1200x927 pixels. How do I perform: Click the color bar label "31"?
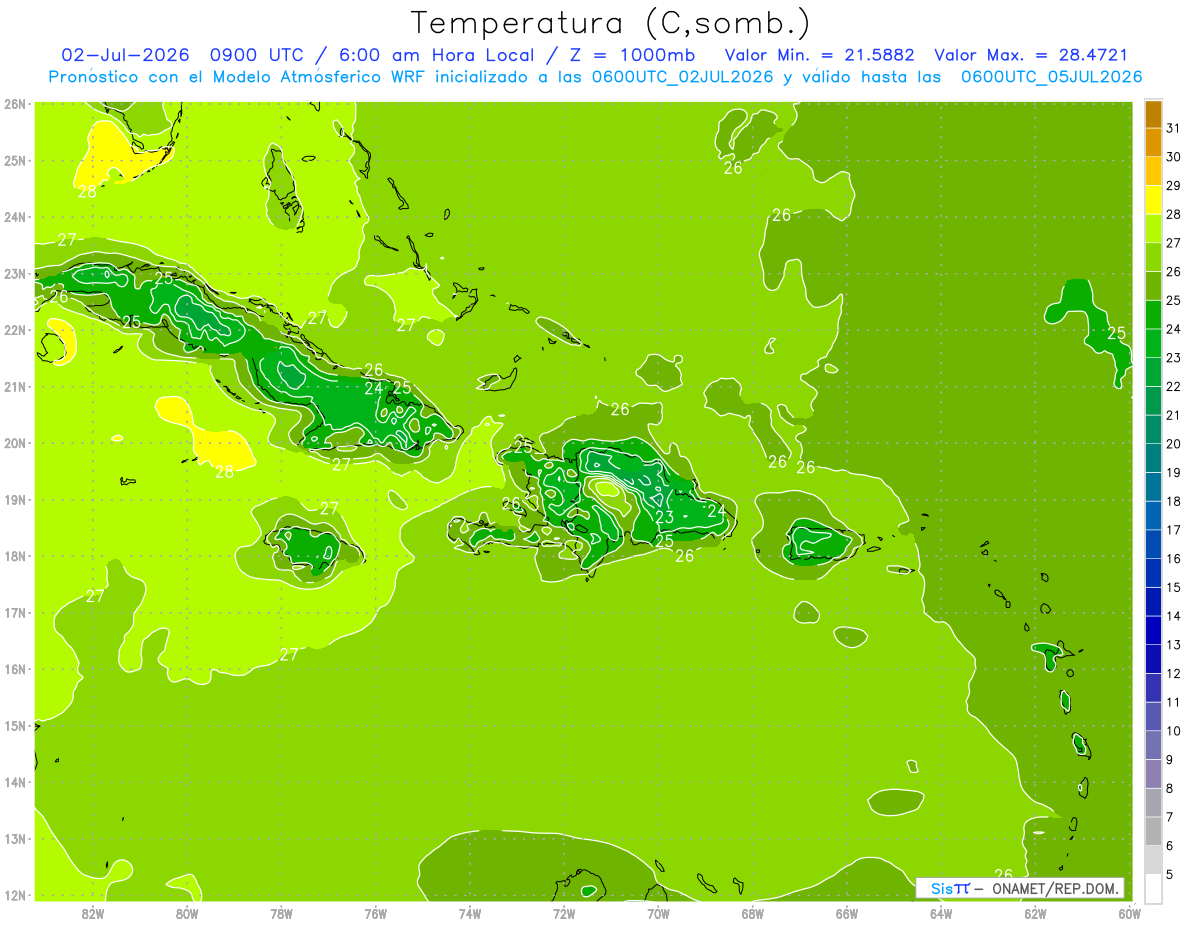pyautogui.click(x=1173, y=128)
